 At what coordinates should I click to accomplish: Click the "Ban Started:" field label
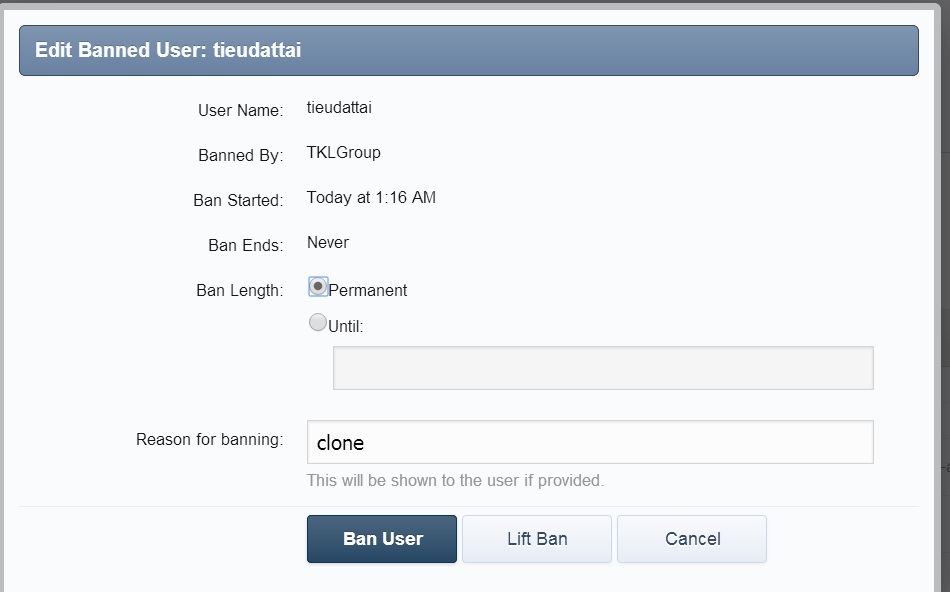click(238, 201)
